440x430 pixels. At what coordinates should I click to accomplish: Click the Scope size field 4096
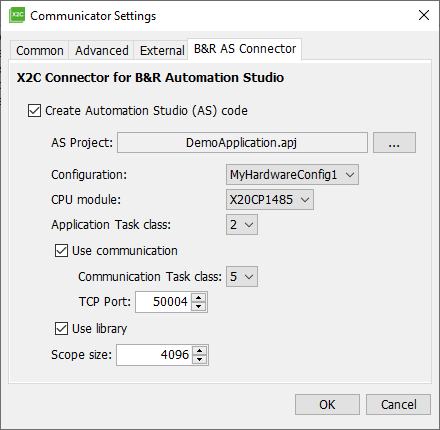[x=154, y=355]
